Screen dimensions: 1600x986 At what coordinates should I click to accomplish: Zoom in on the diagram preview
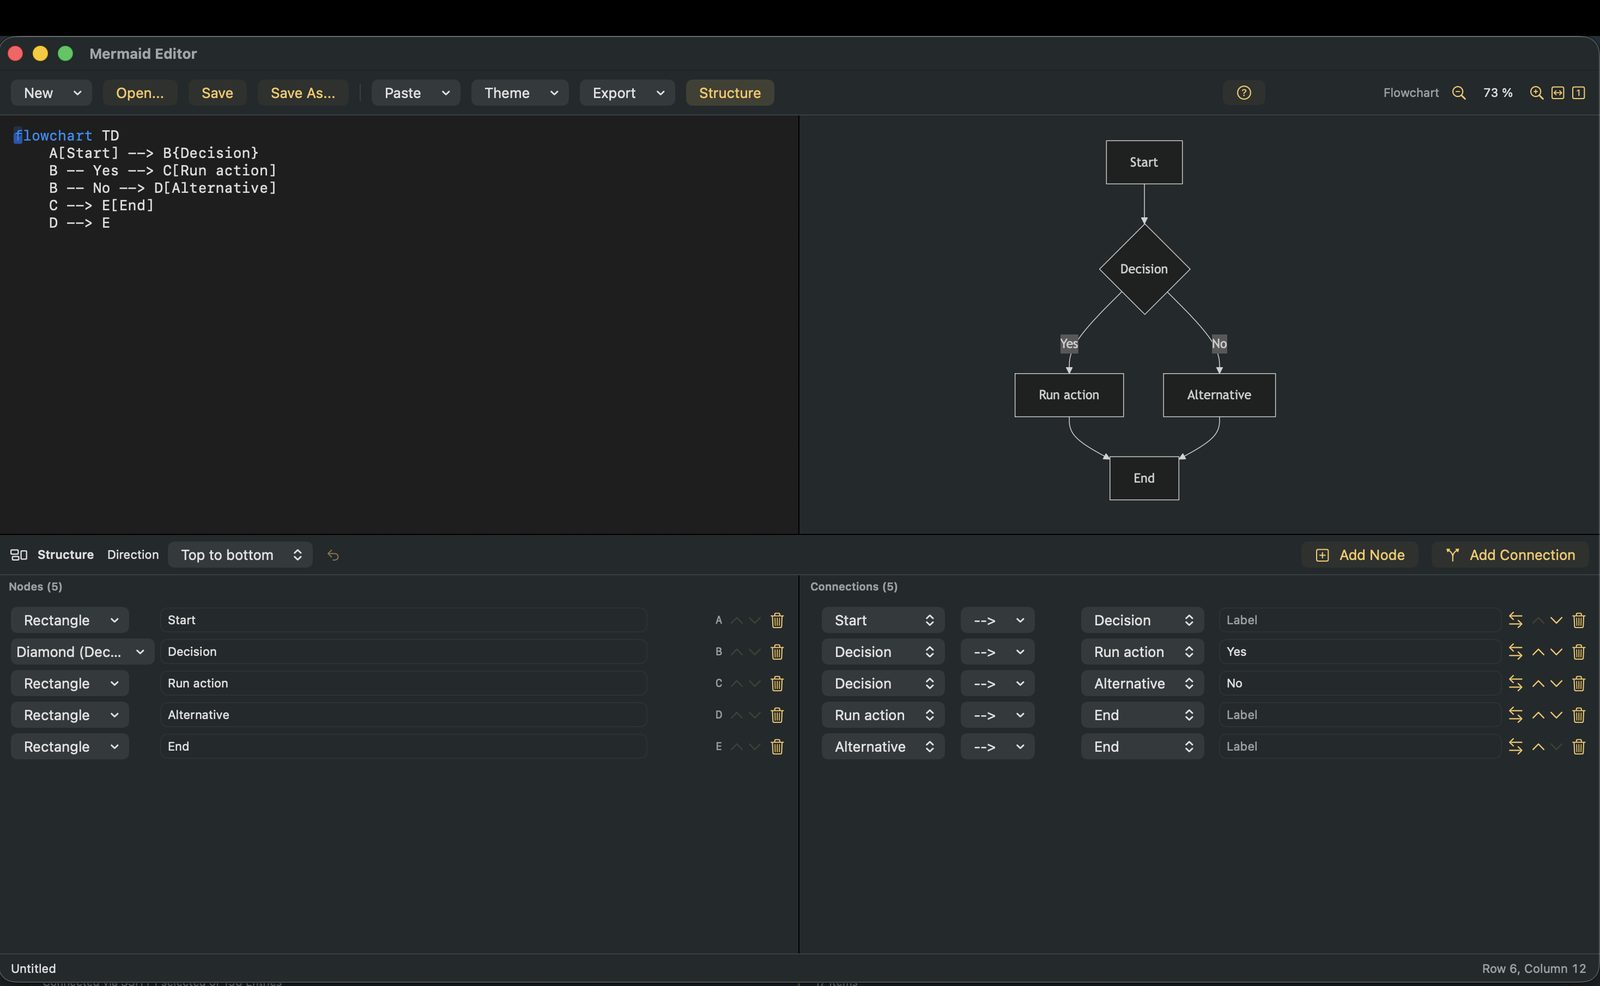[1536, 93]
